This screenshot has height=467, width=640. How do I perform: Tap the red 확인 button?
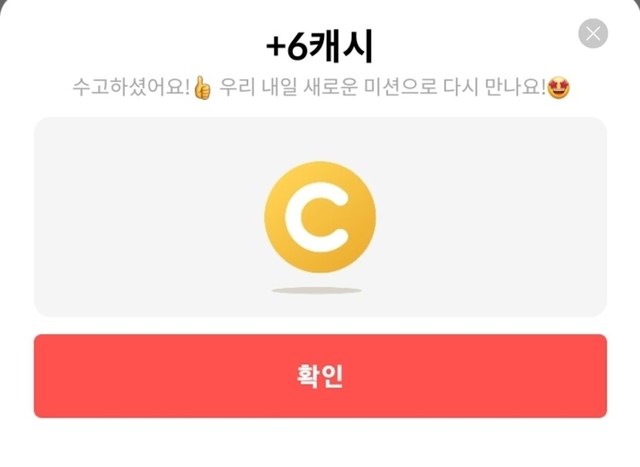pos(320,376)
